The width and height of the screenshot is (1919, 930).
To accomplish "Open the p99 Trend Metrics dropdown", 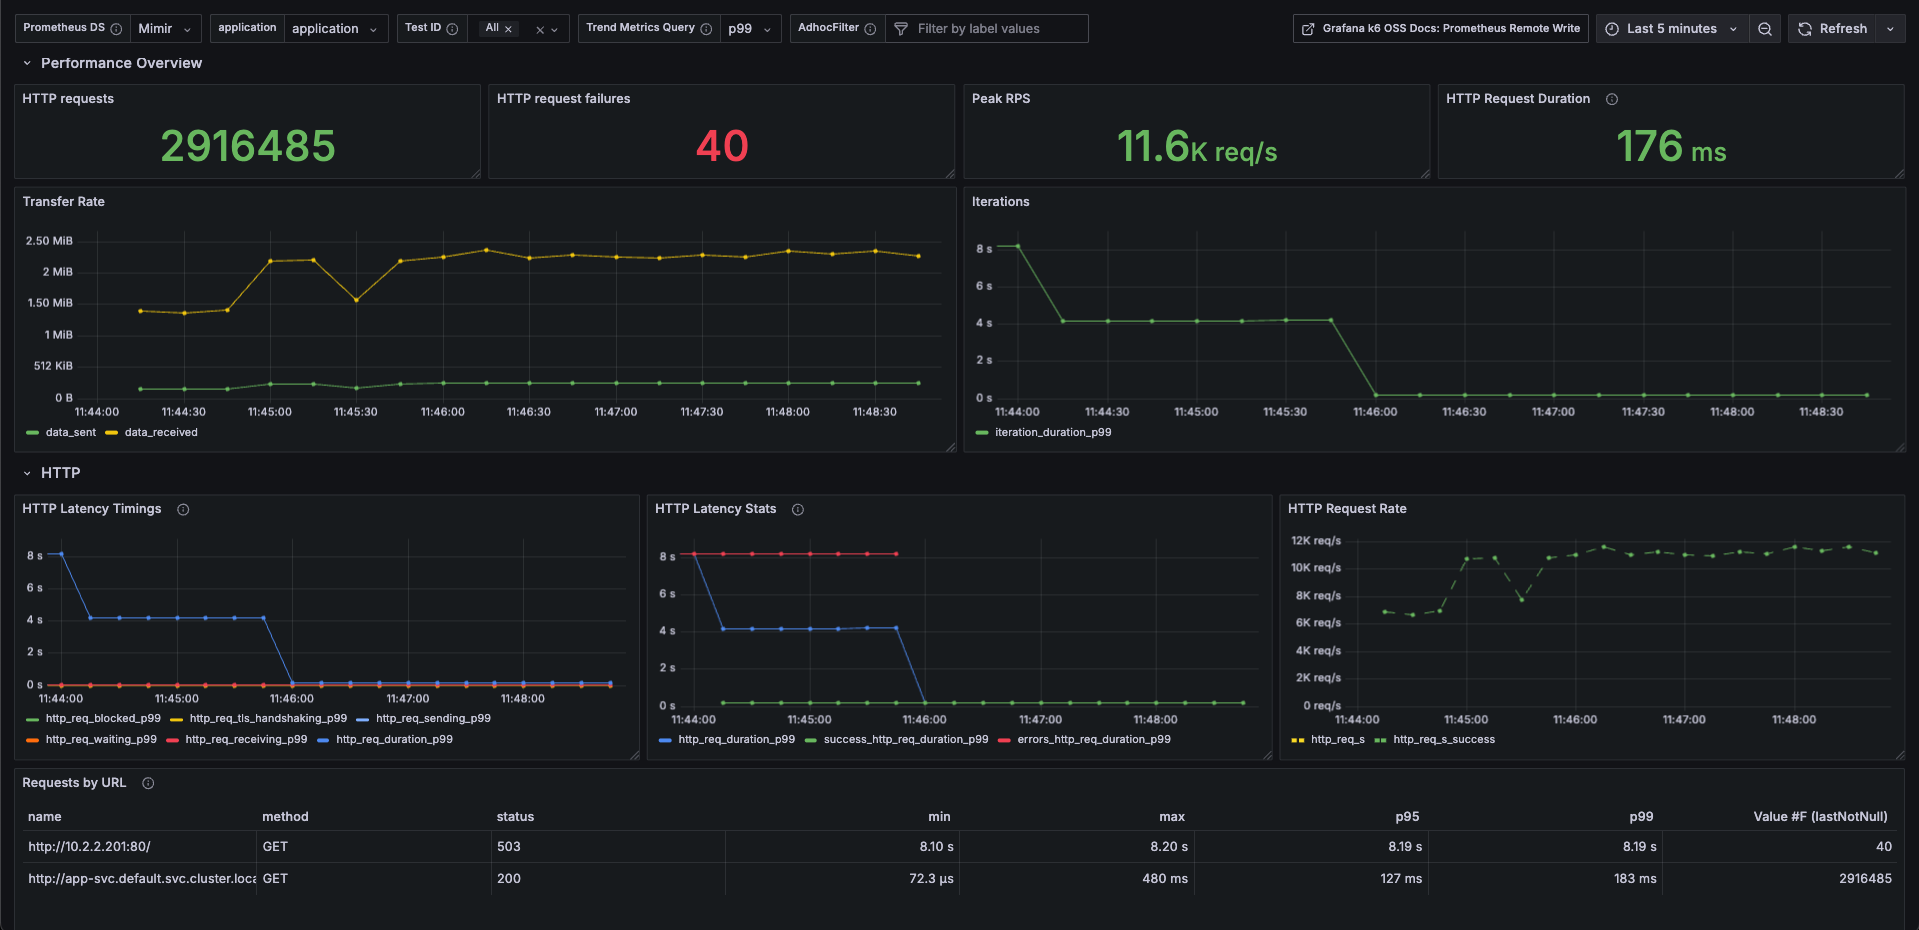I will click(749, 29).
